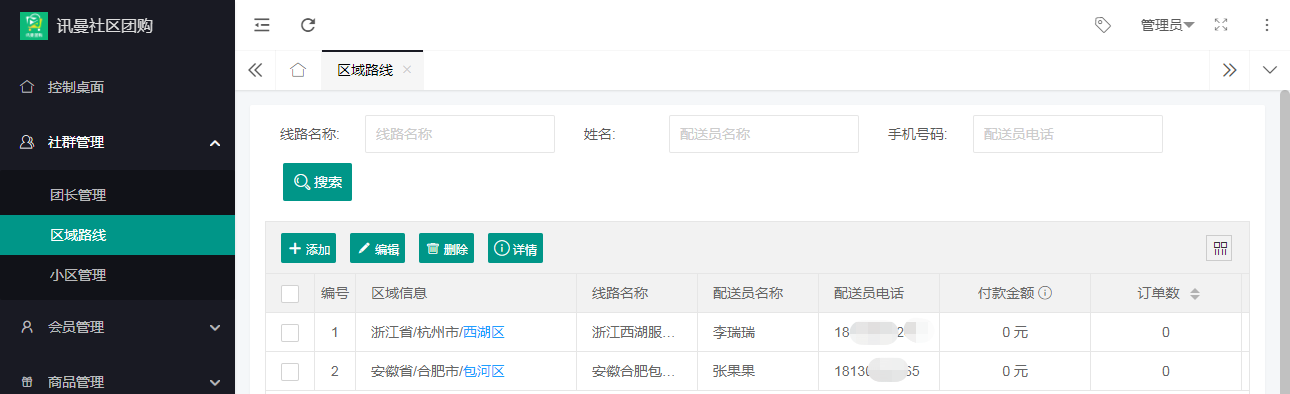
Task: Click the 0 元 cell in 李瑞瑞 row
Action: (1015, 332)
